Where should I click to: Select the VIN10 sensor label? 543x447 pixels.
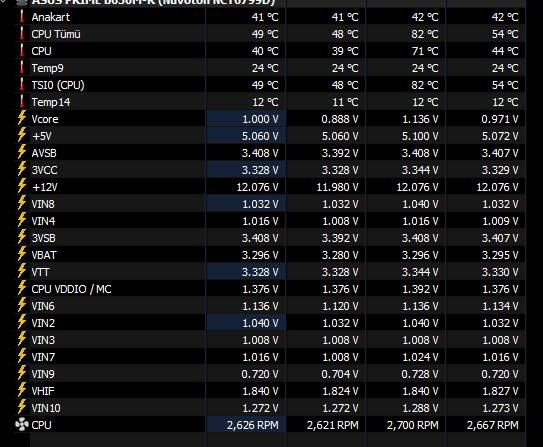(46, 408)
